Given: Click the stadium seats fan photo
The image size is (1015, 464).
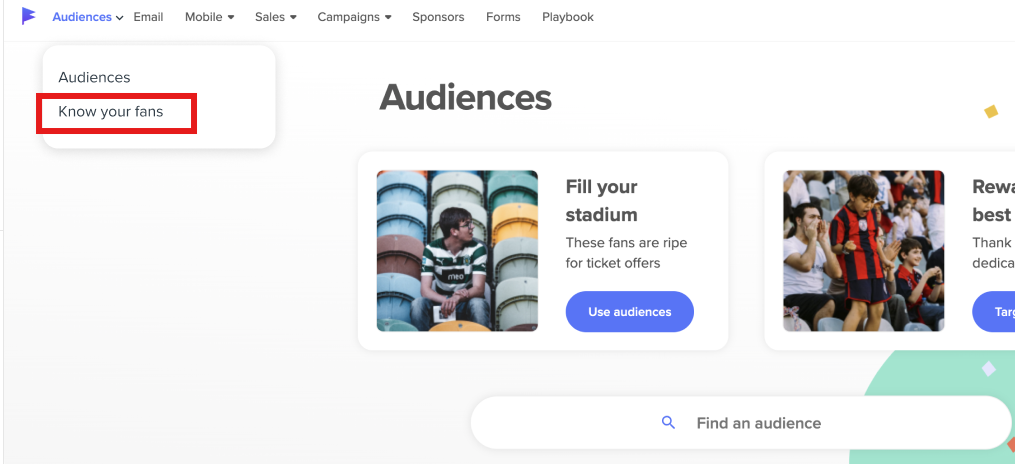Looking at the screenshot, I should tap(457, 250).
